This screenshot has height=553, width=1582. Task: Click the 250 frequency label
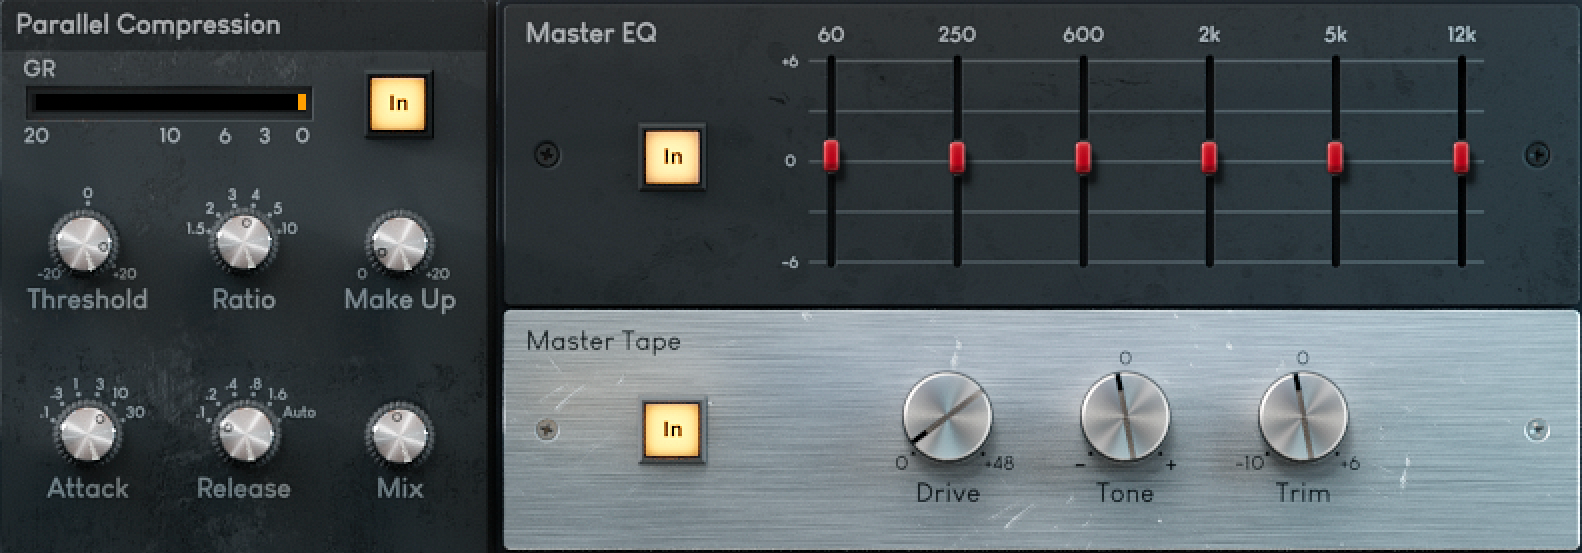957,35
